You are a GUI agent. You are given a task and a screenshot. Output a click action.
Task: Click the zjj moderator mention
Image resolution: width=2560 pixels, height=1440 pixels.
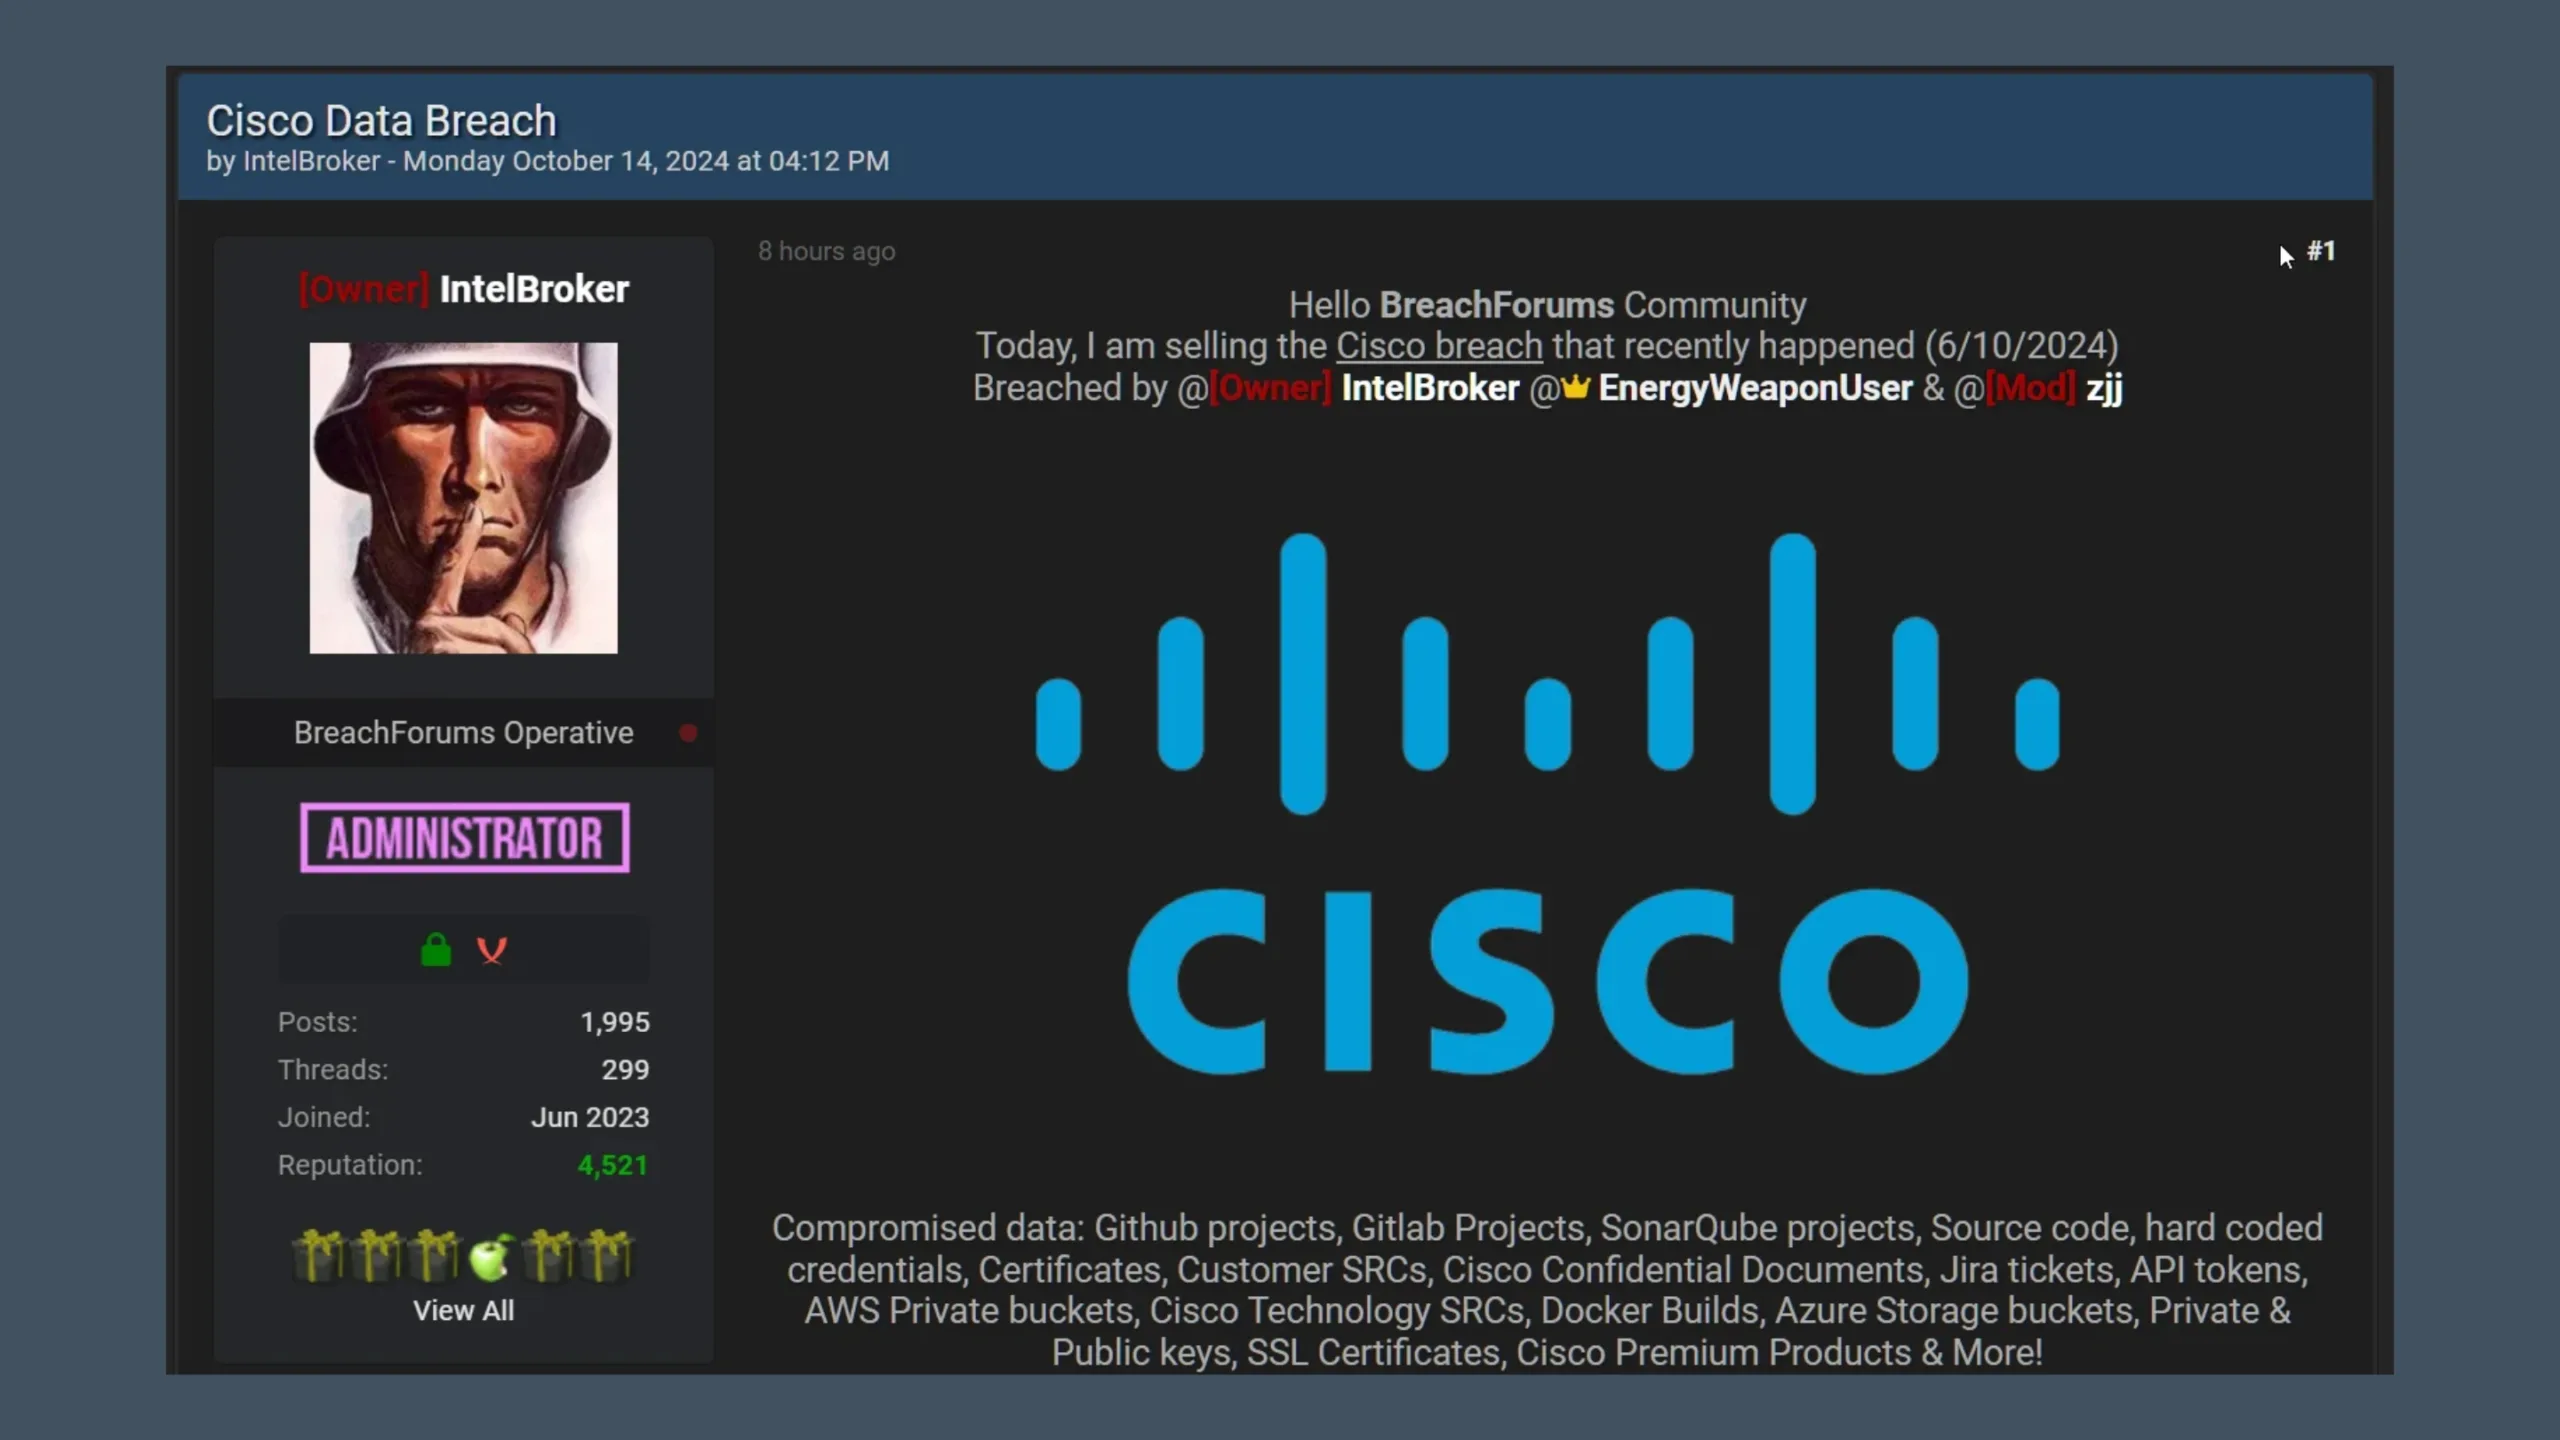click(x=2103, y=388)
